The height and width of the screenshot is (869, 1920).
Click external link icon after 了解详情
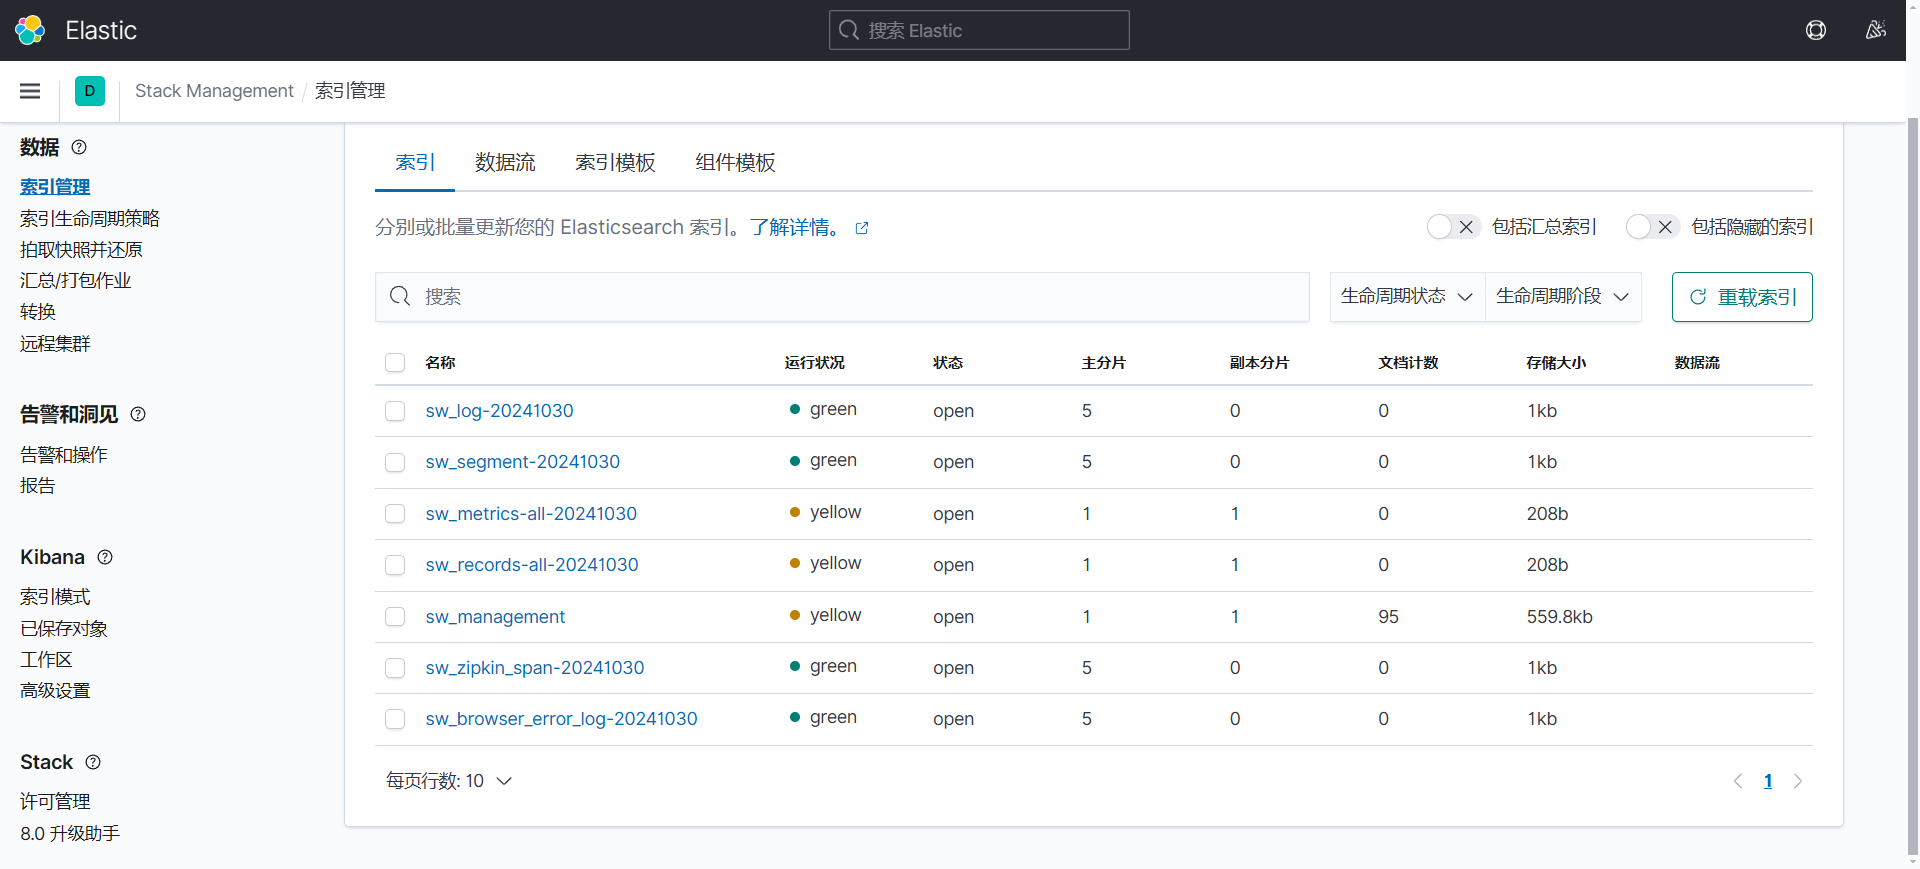862,228
